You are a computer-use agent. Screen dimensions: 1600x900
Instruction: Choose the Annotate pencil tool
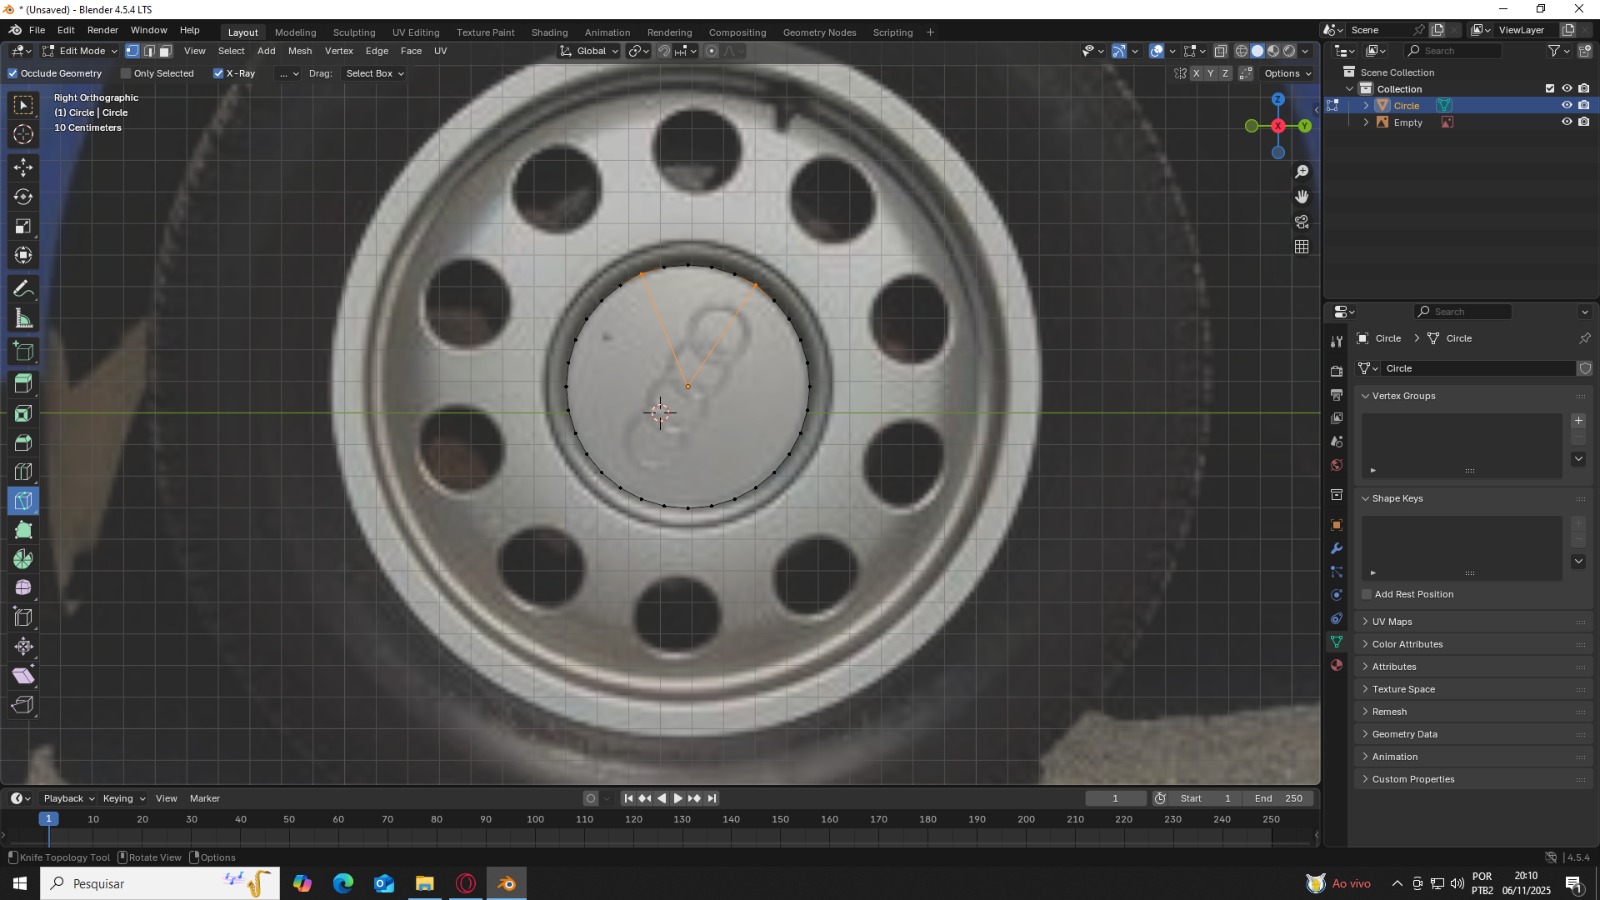tap(23, 289)
